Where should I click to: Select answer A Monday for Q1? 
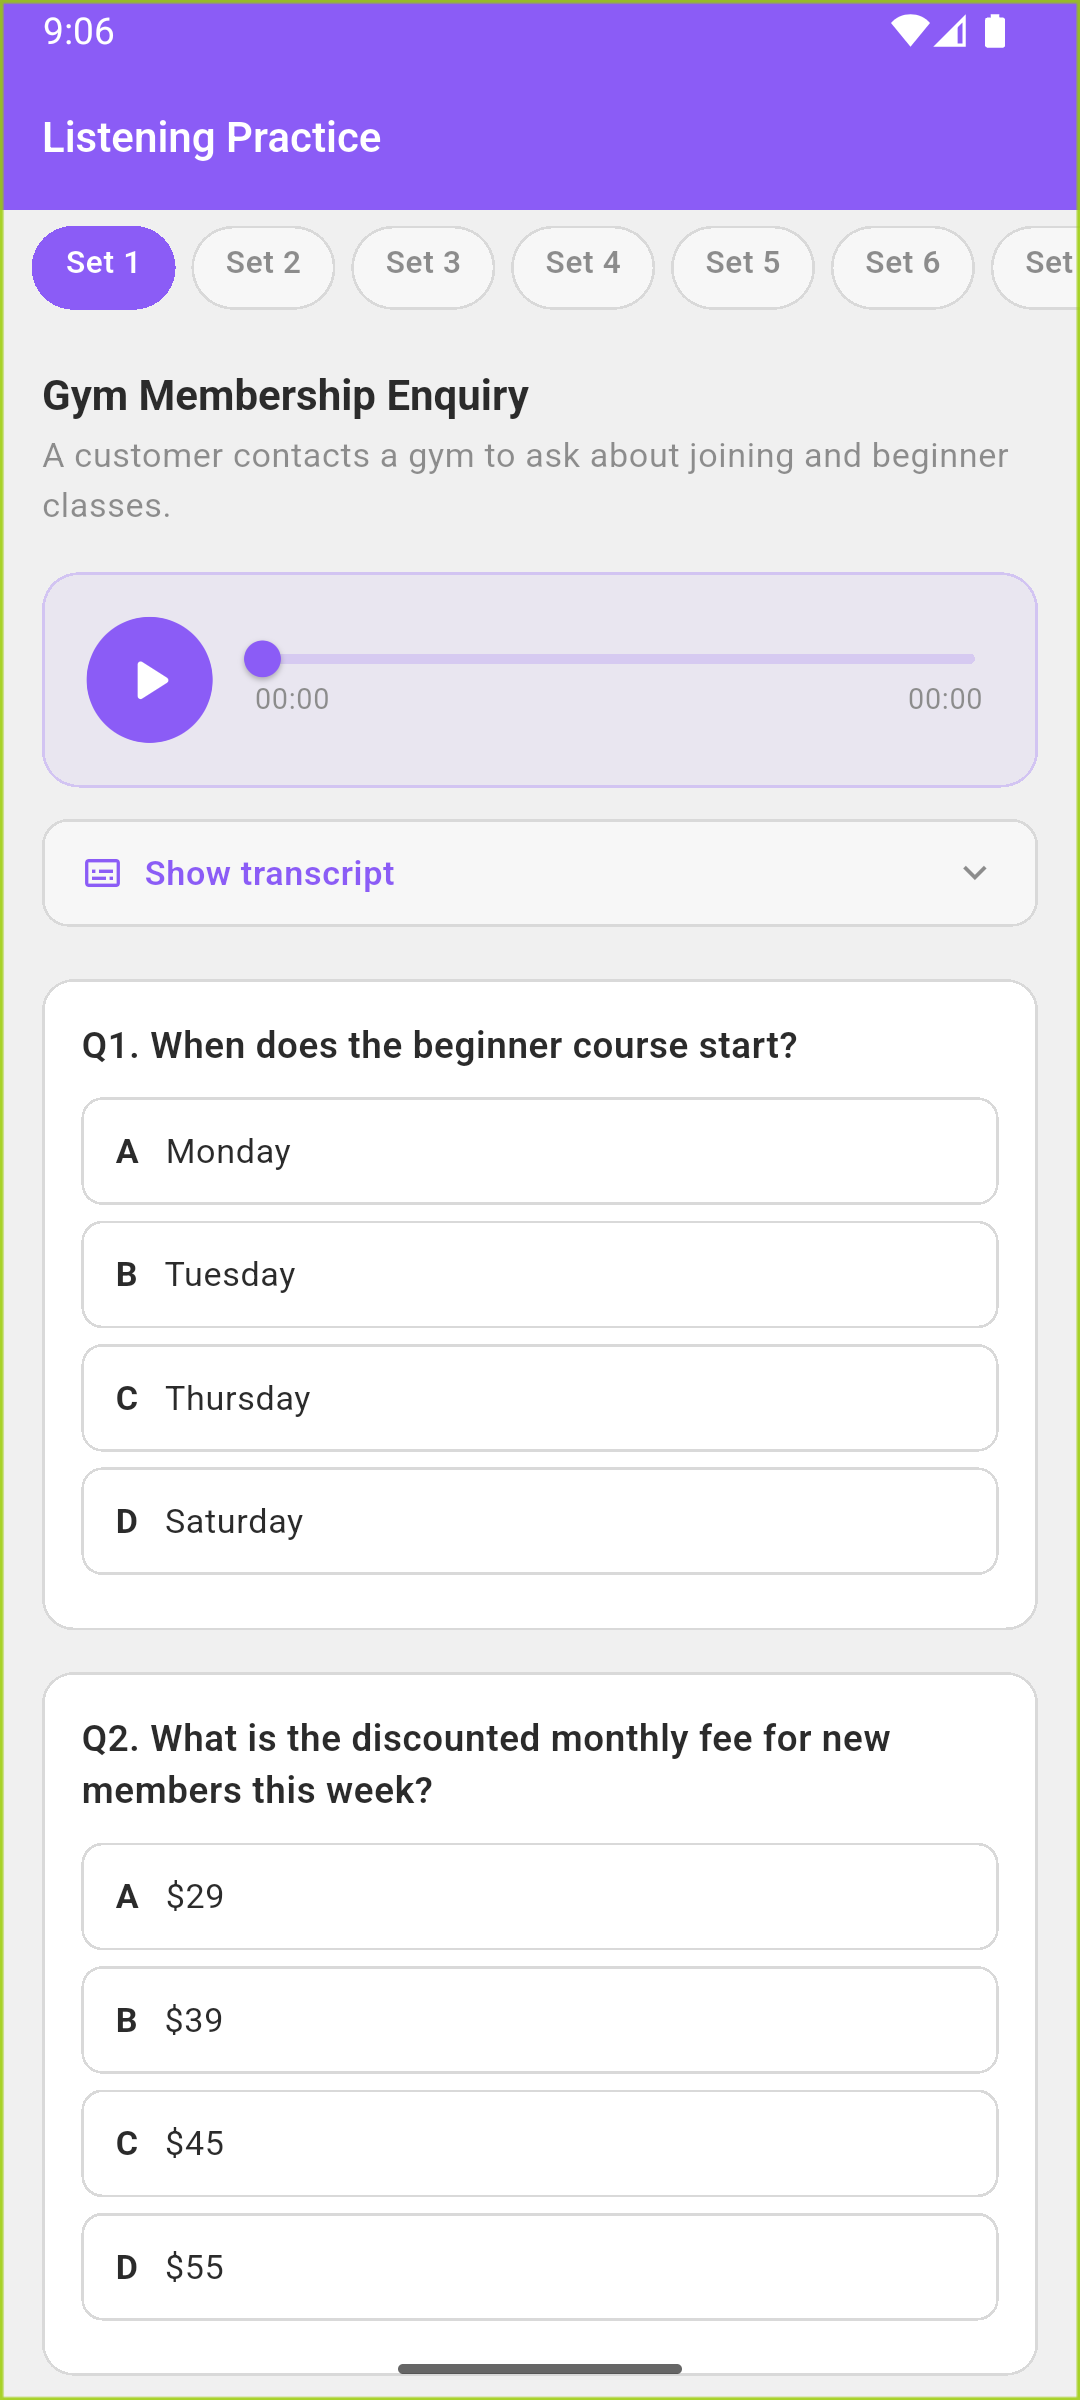539,1150
